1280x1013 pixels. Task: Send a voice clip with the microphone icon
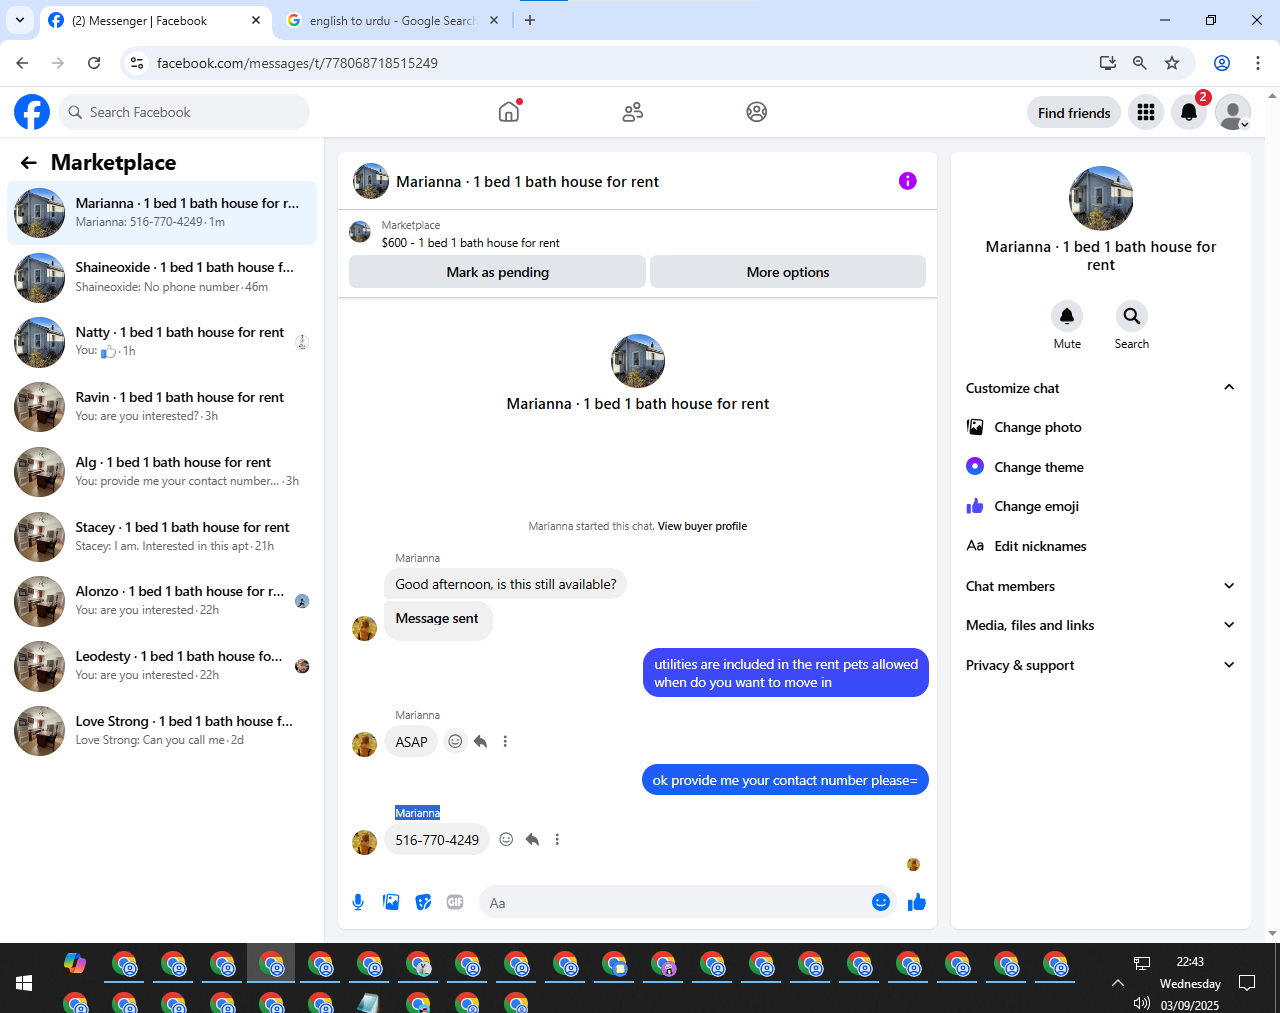coord(358,902)
